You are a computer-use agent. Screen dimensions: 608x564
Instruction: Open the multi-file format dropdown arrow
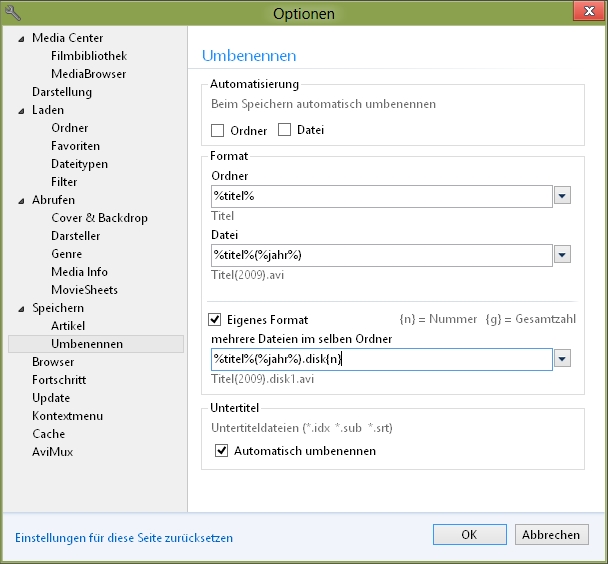coord(562,359)
